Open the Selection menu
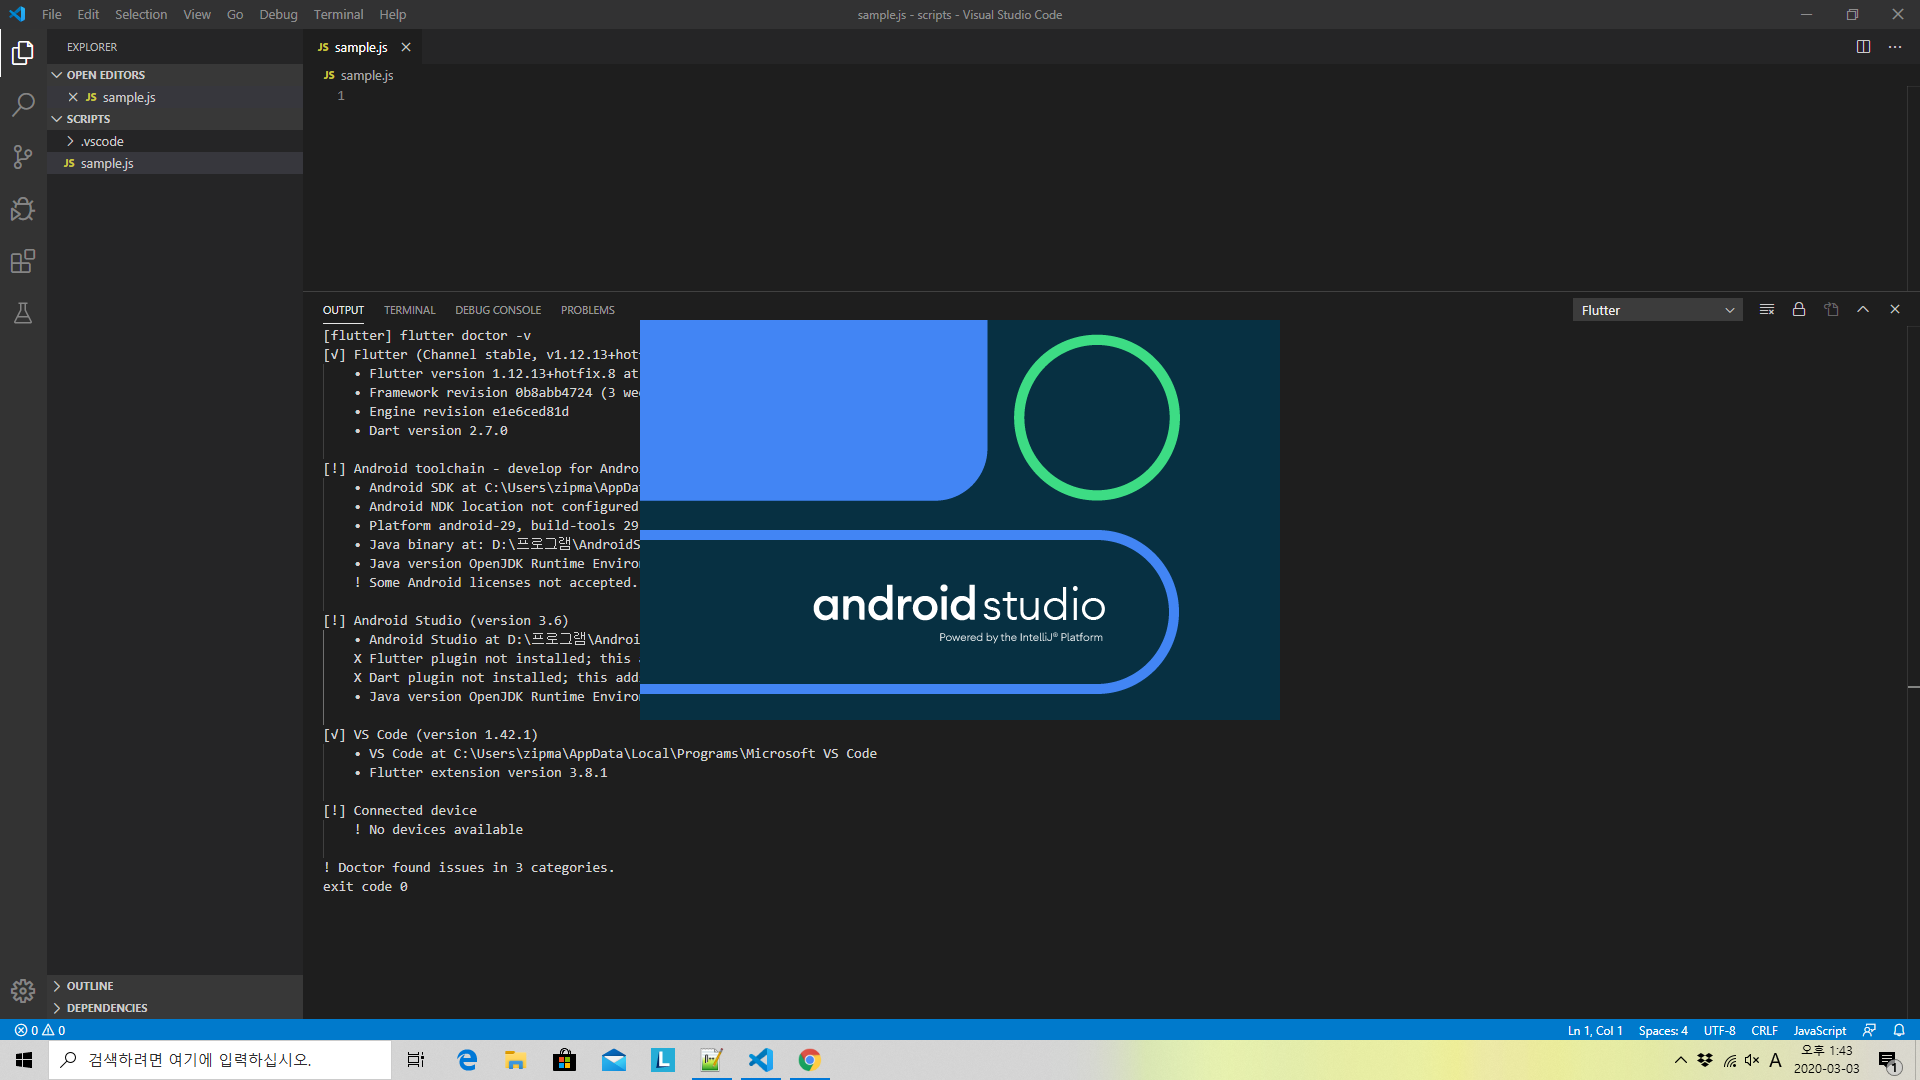 [x=141, y=14]
